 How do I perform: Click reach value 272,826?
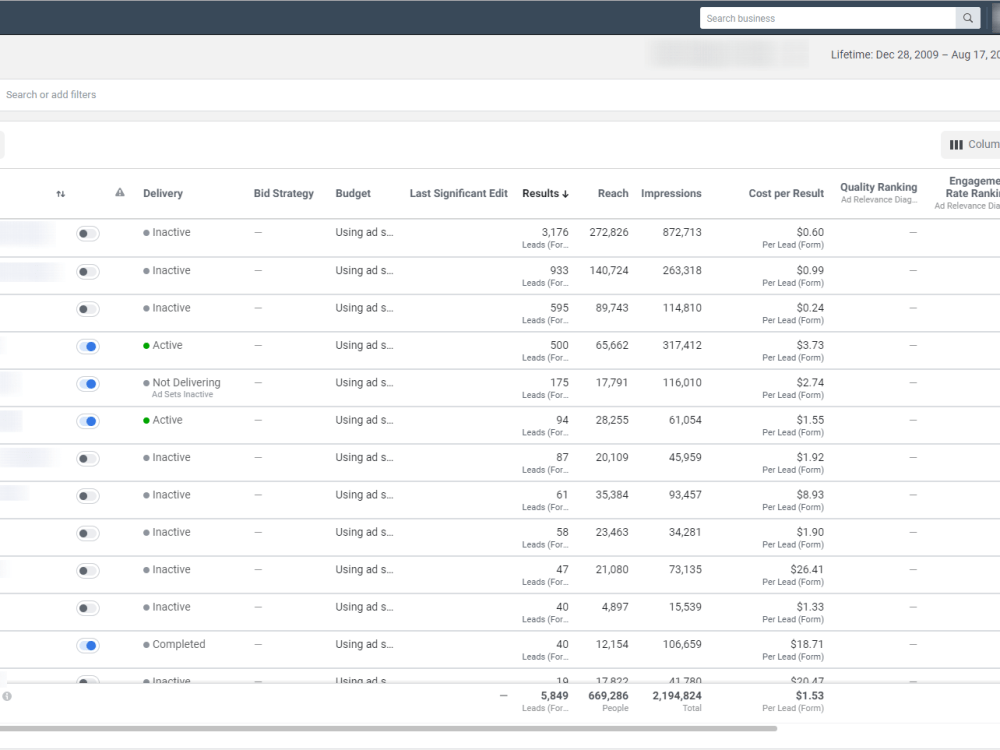coord(609,232)
